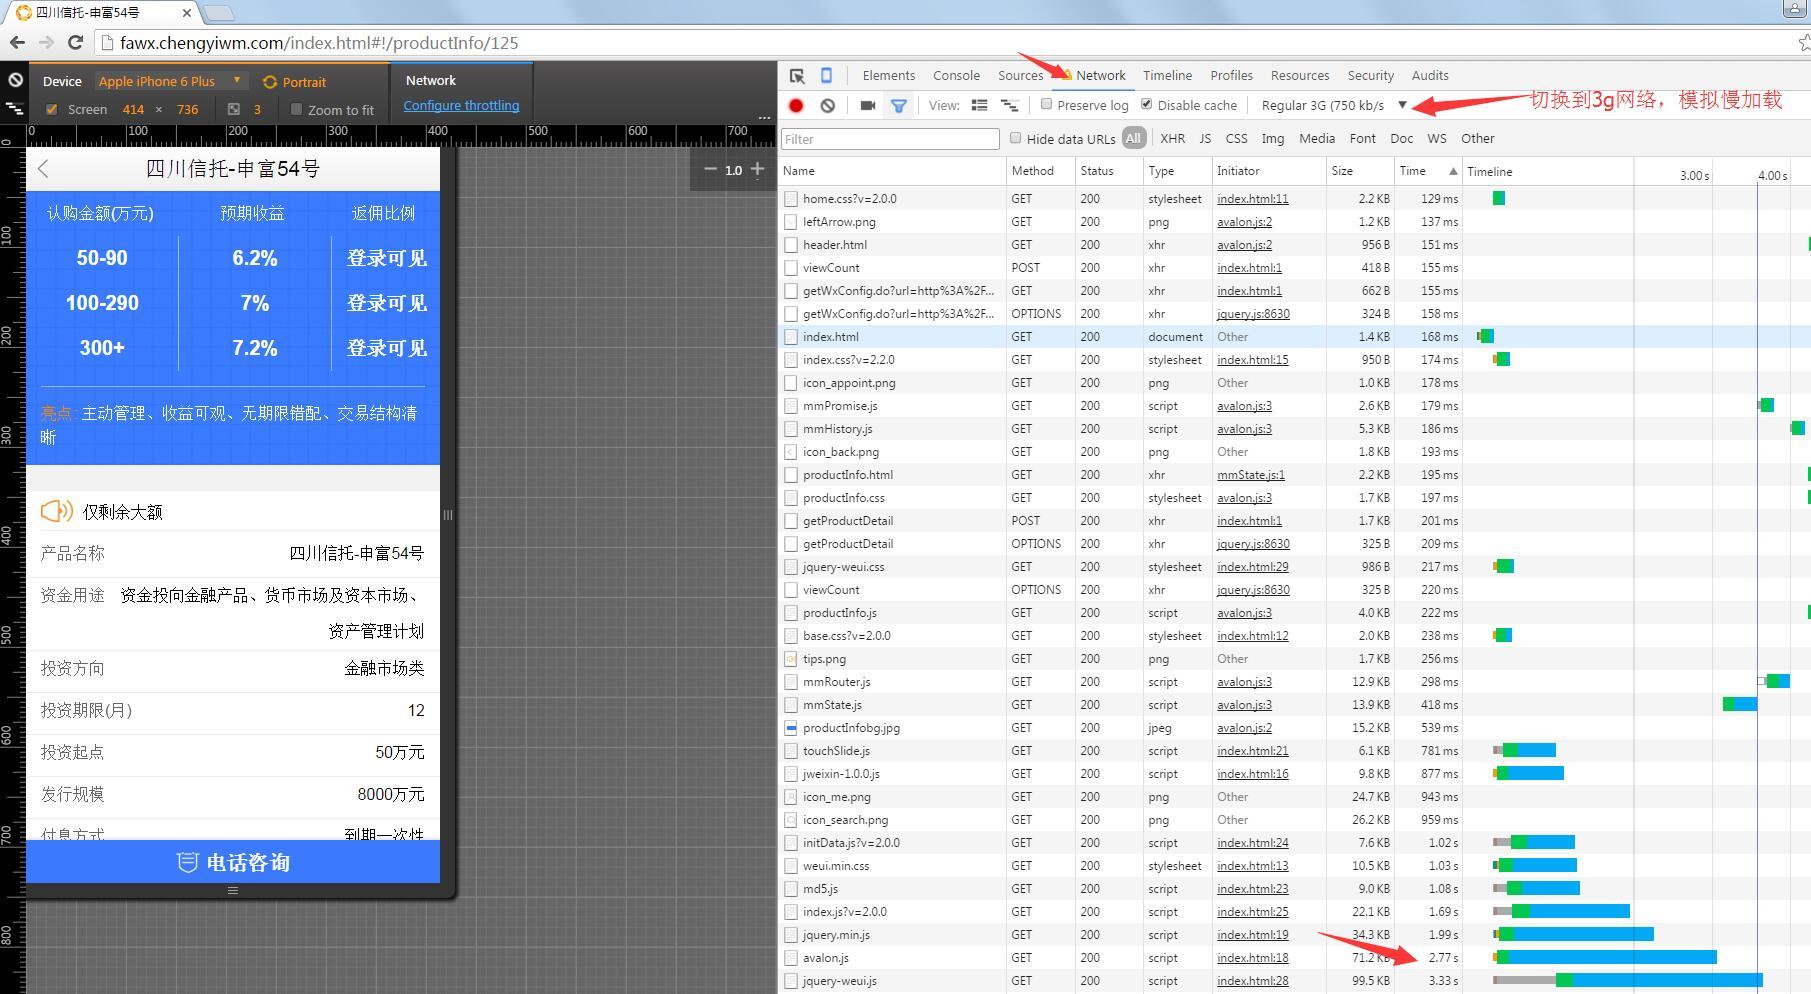
Task: Select the jquery-weui.js request row
Action: [1295, 981]
